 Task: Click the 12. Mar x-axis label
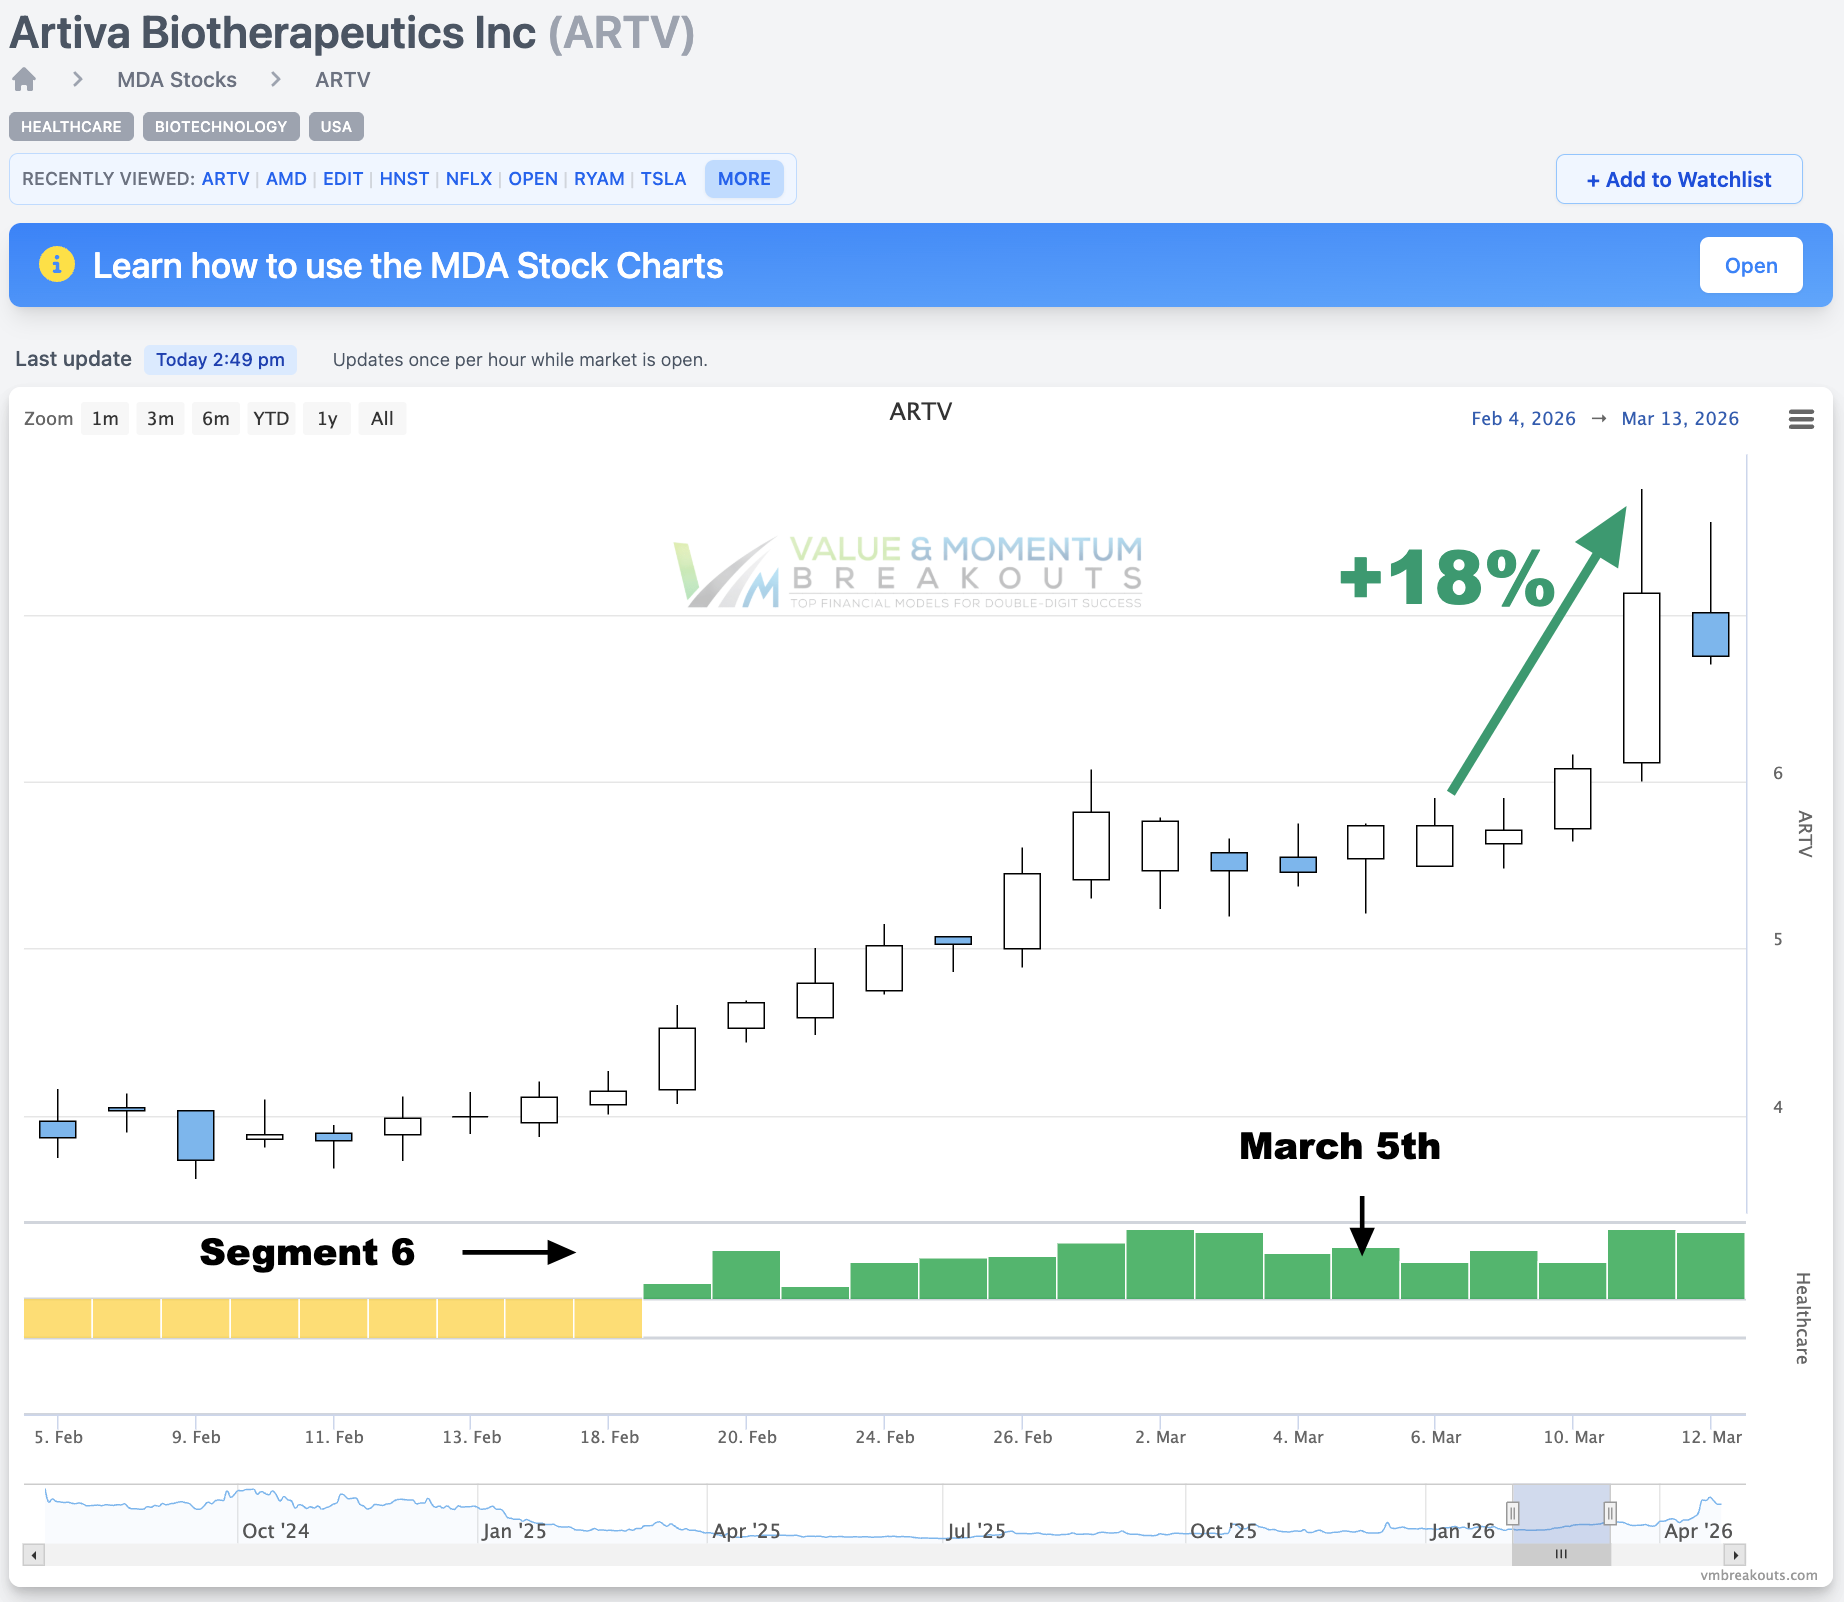click(1711, 1437)
